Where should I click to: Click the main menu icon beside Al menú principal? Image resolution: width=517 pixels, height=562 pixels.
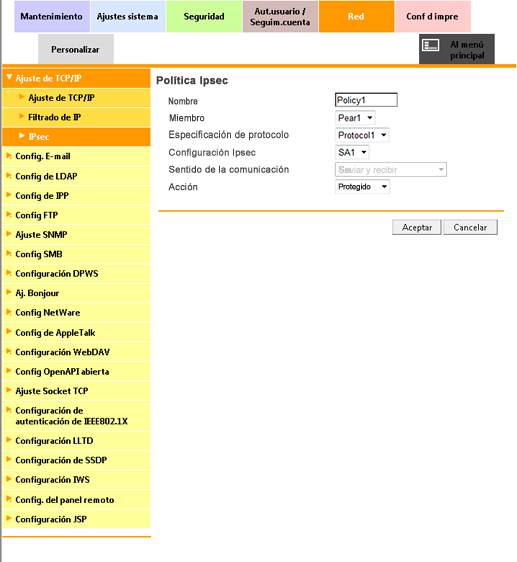[x=431, y=46]
